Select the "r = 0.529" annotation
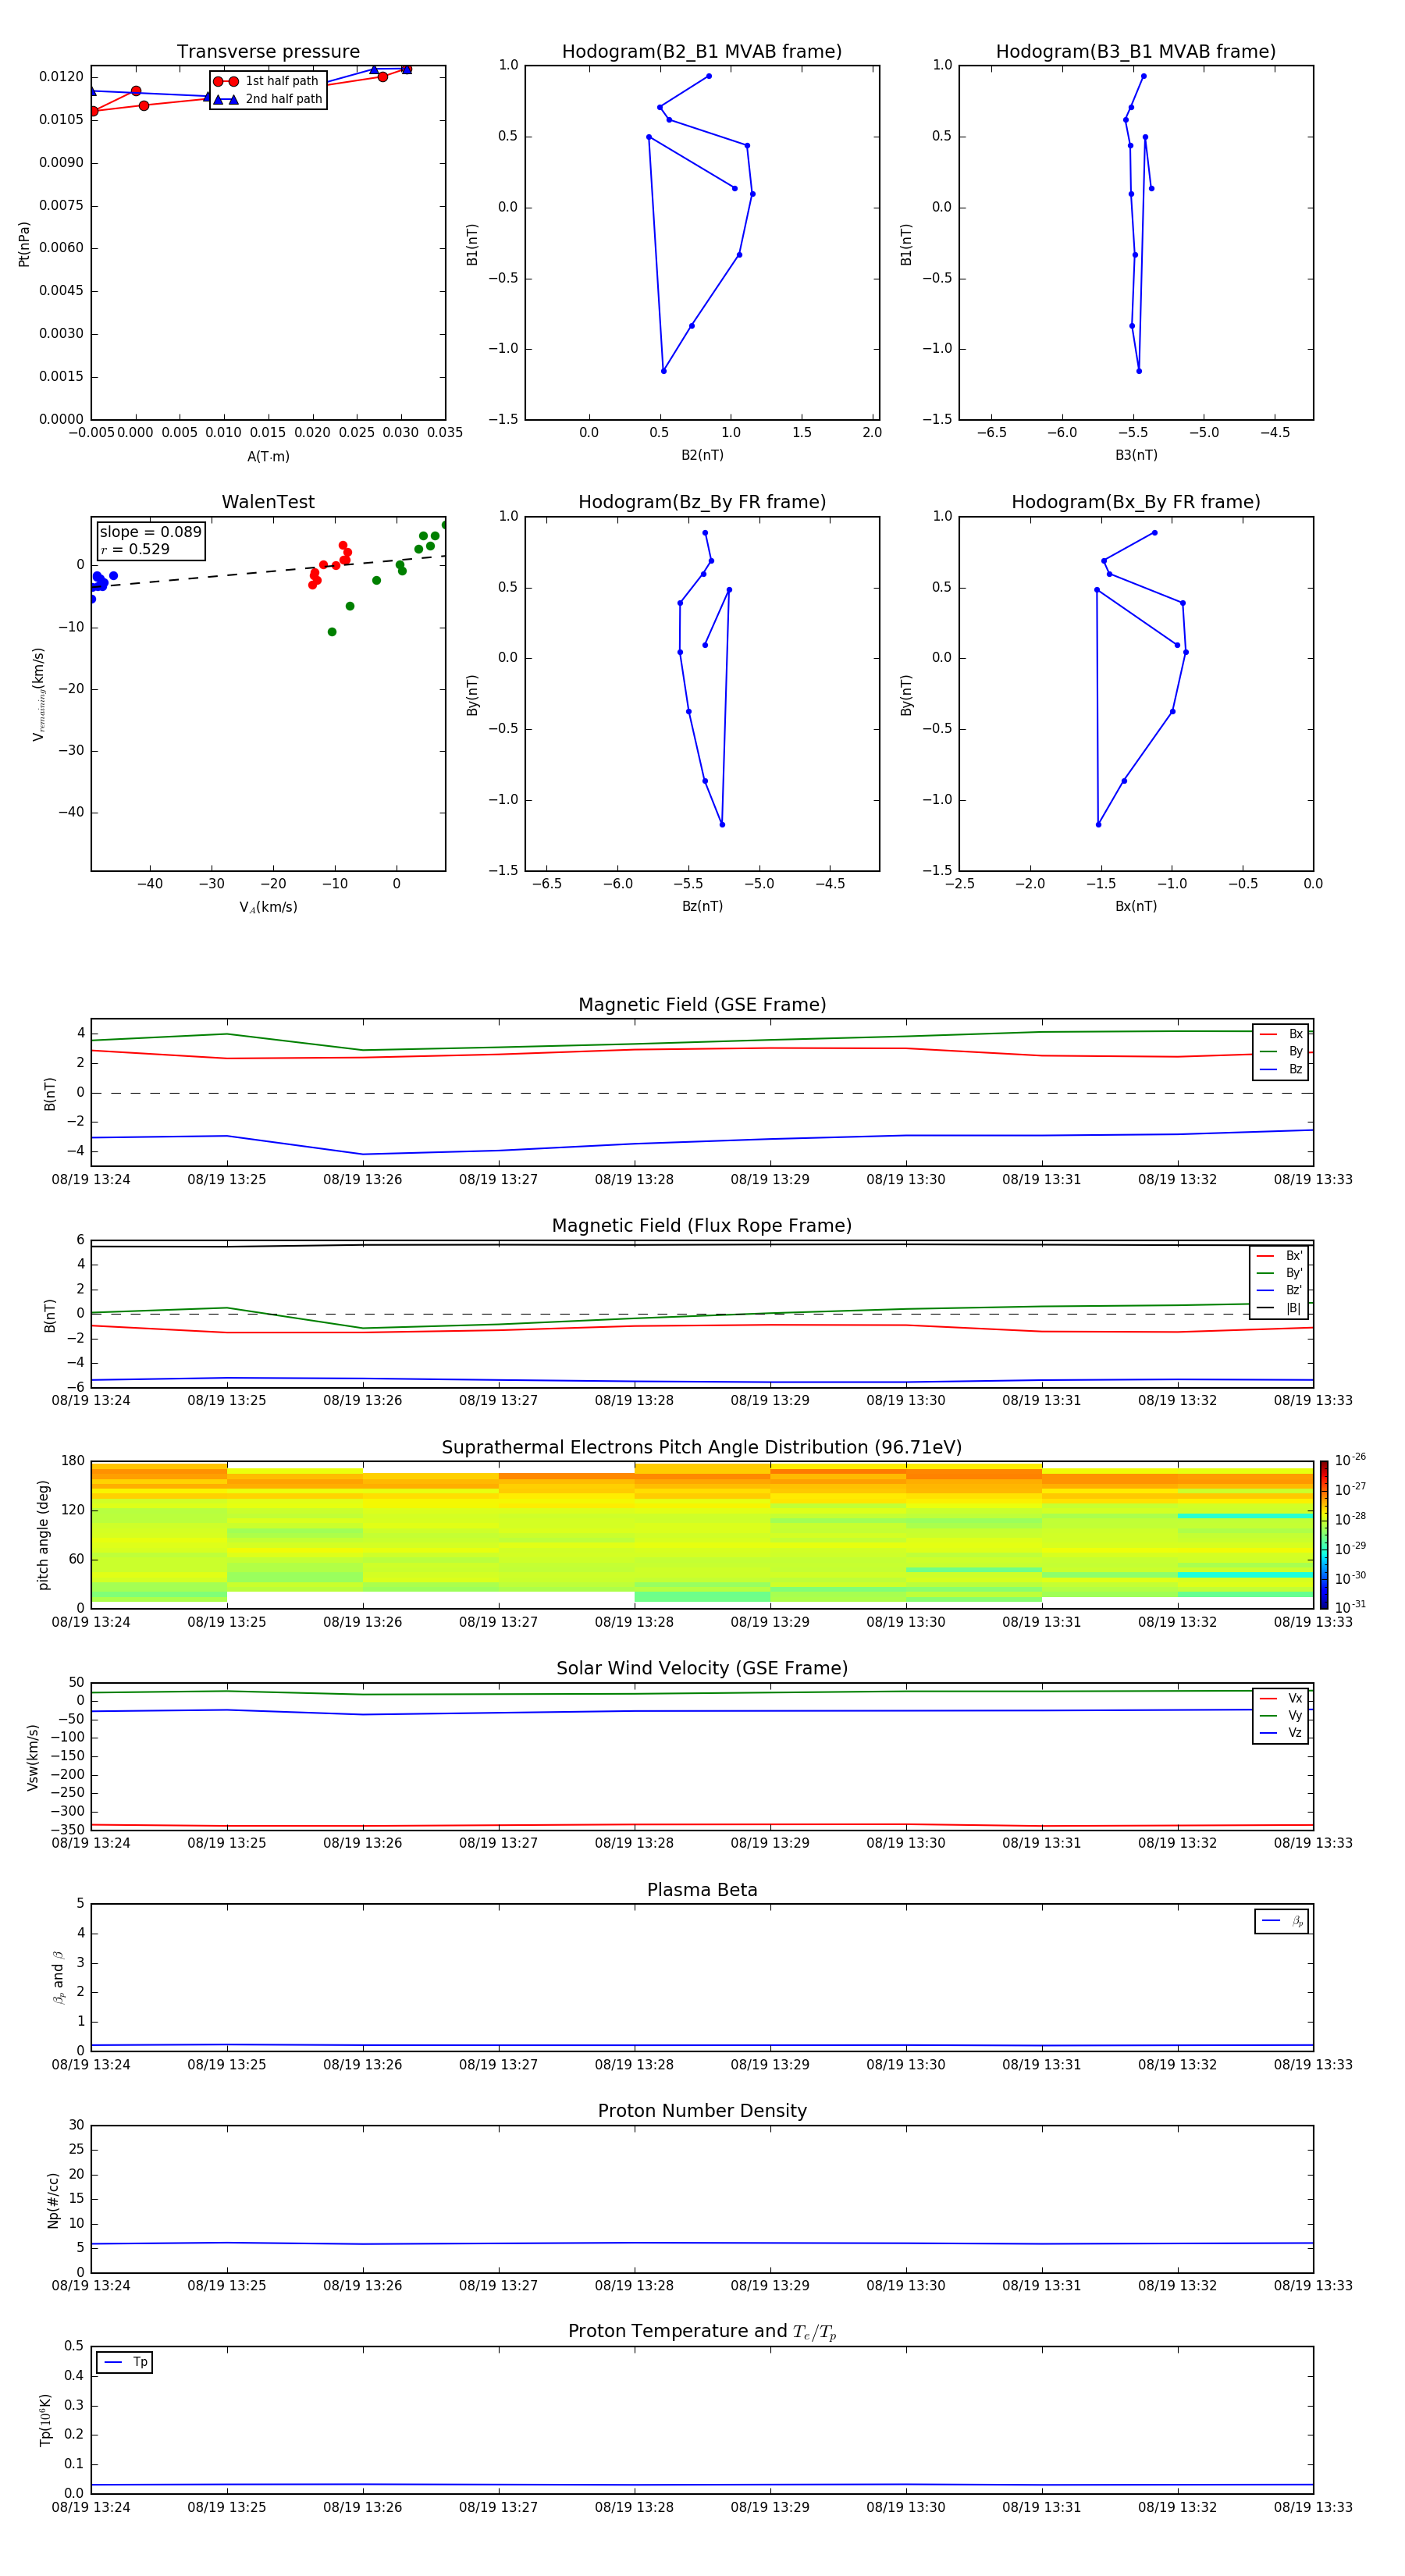The image size is (1405, 2576). point(135,549)
